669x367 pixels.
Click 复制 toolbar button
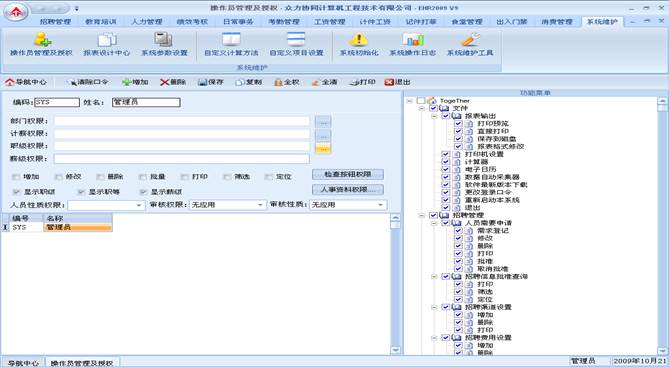(x=249, y=82)
